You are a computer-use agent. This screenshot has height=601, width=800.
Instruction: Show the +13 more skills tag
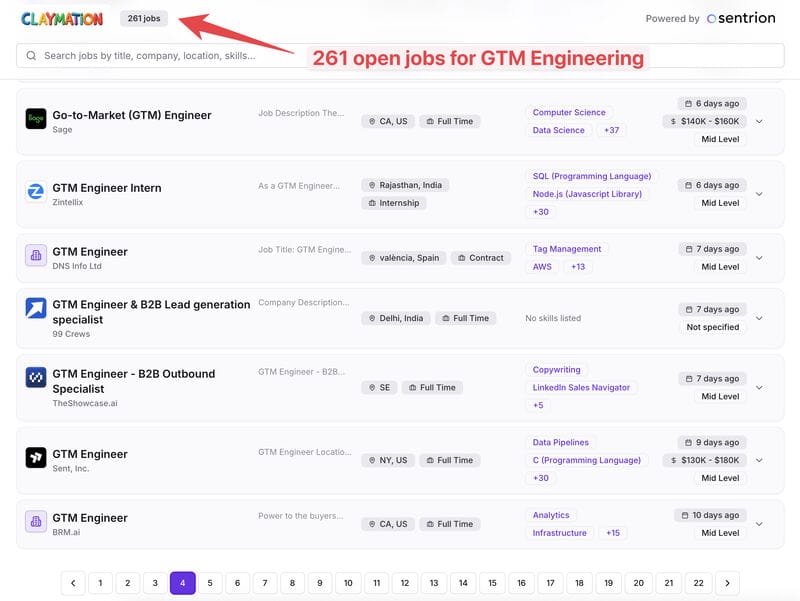578,267
